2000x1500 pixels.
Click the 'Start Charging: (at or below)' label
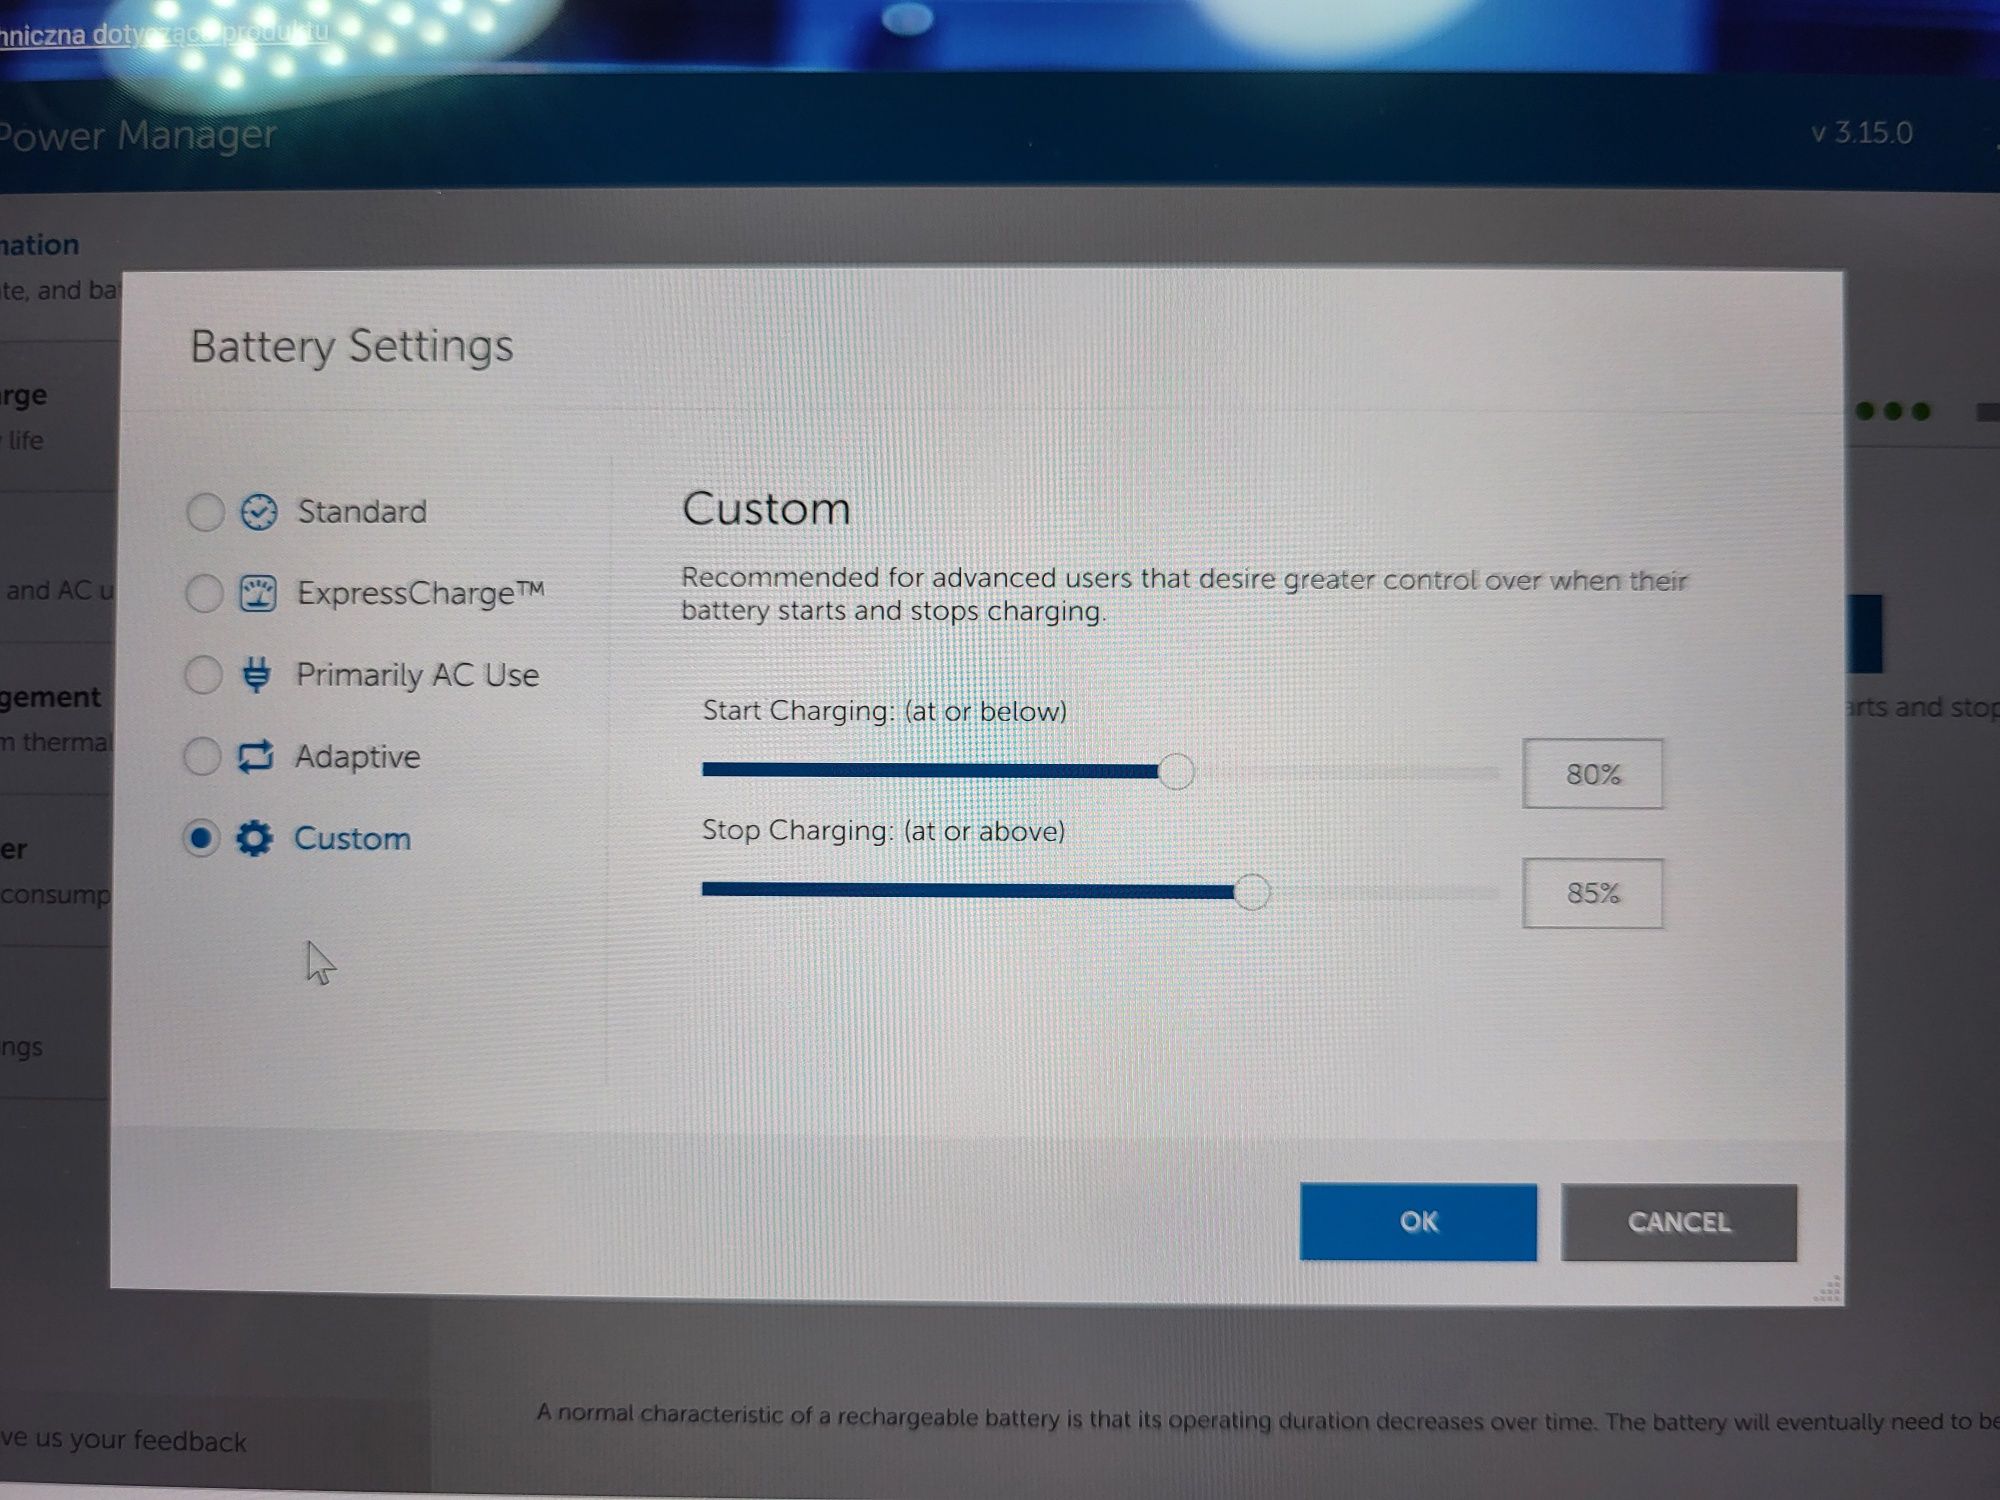click(x=885, y=711)
